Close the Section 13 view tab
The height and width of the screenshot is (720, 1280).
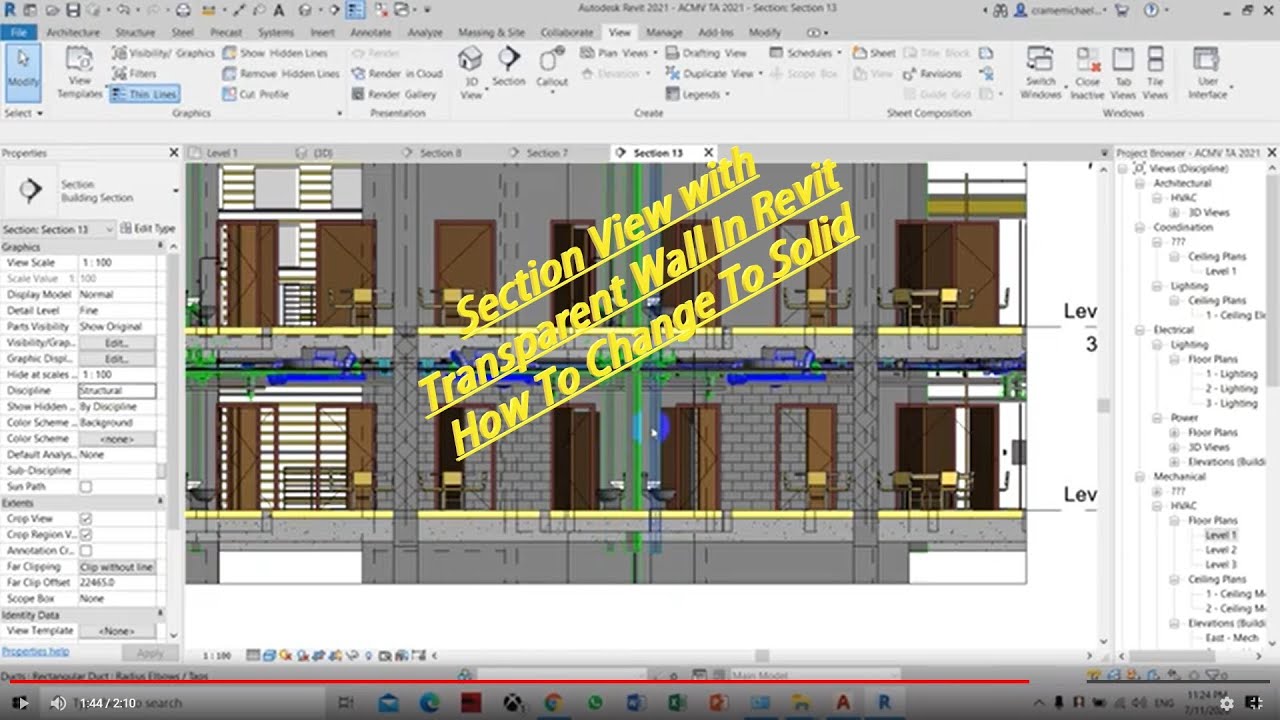click(708, 153)
